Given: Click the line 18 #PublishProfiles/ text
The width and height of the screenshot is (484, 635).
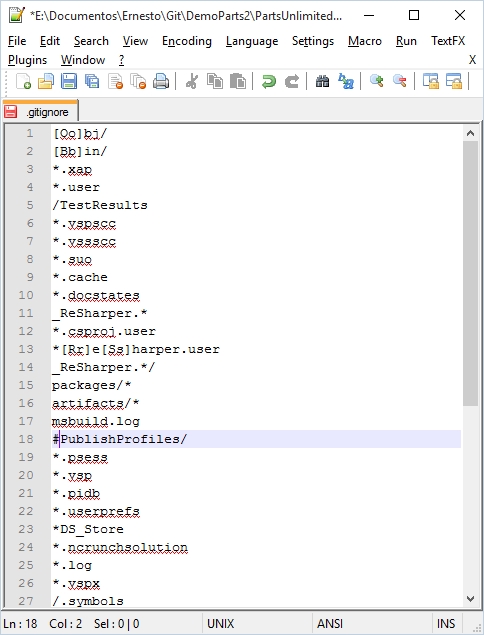Looking at the screenshot, I should click(119, 439).
